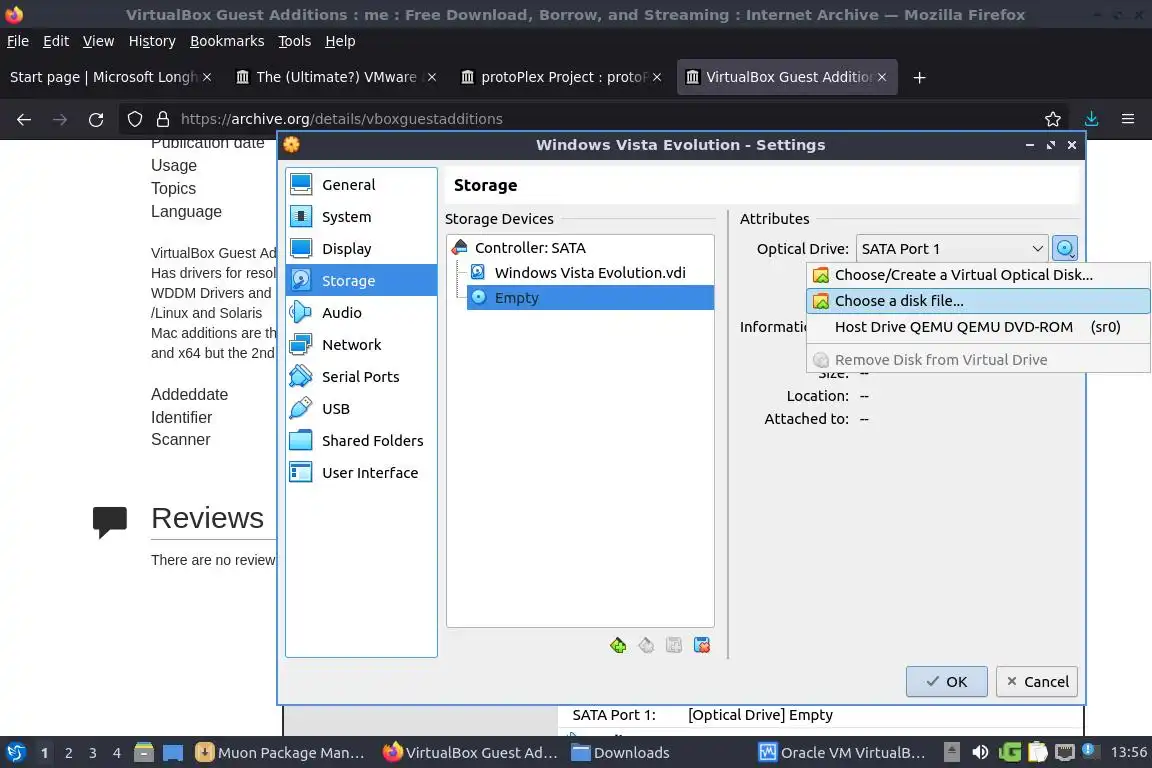Click the Cancel button in Settings dialog
The width and height of the screenshot is (1152, 768).
click(x=1037, y=681)
